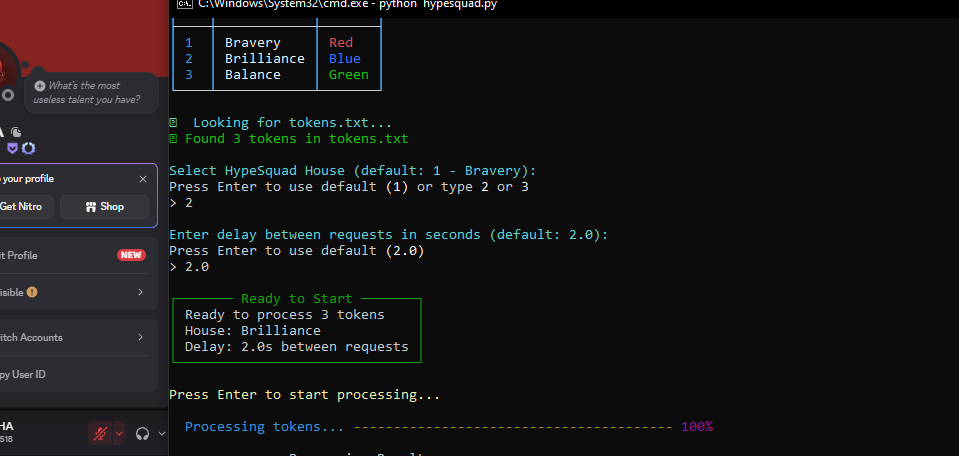Viewport: 959px width, 456px height.
Task: Click the Processing tokens progress bar
Action: 513,427
